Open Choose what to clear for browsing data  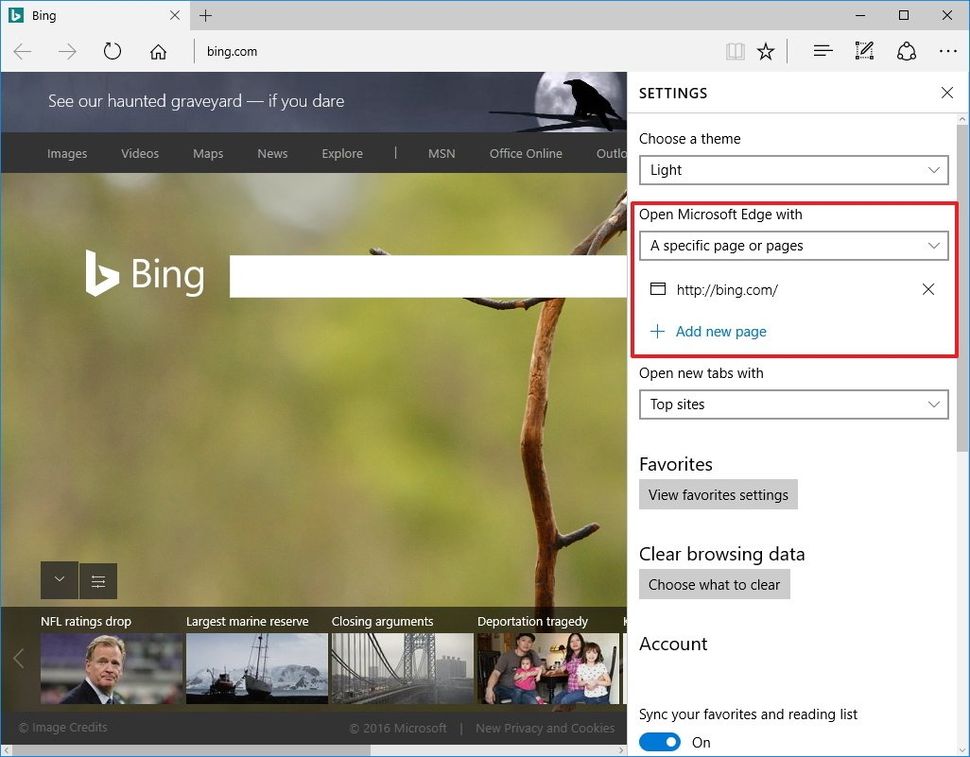(x=714, y=584)
